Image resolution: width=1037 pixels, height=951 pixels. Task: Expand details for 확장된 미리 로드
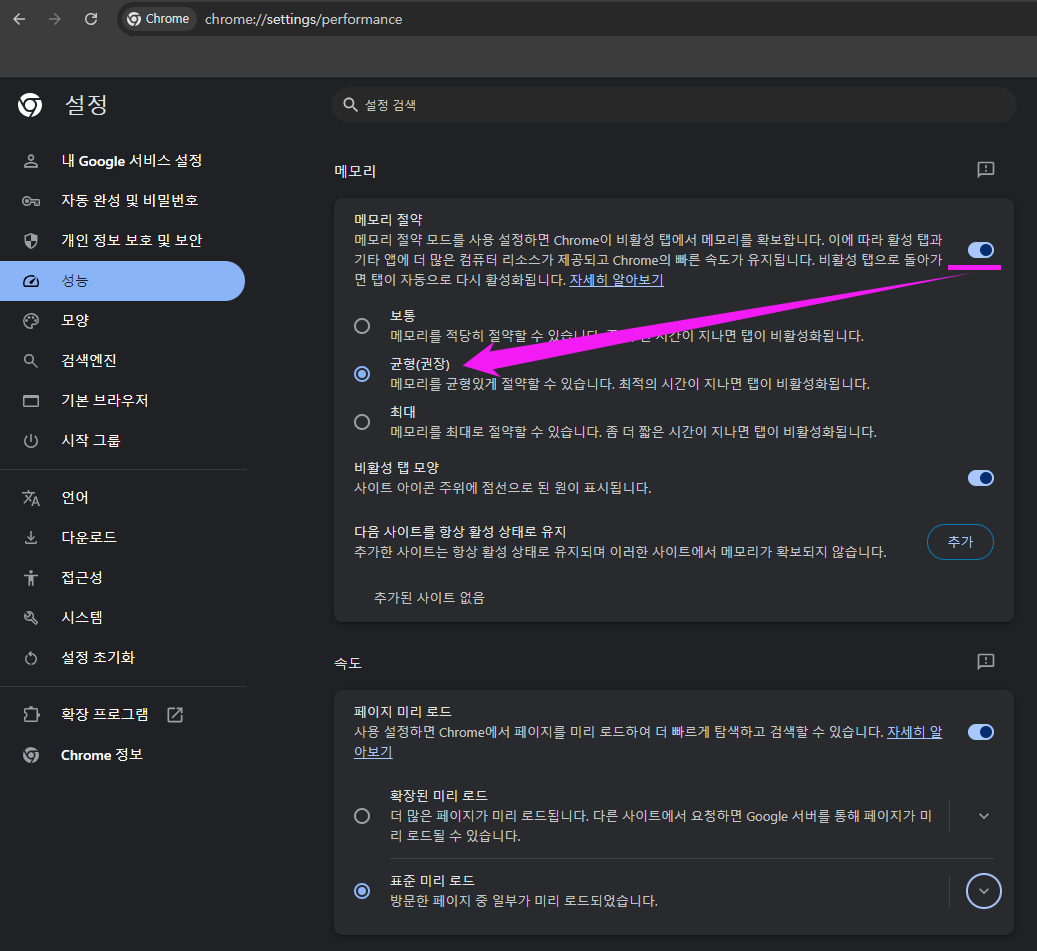[x=983, y=815]
